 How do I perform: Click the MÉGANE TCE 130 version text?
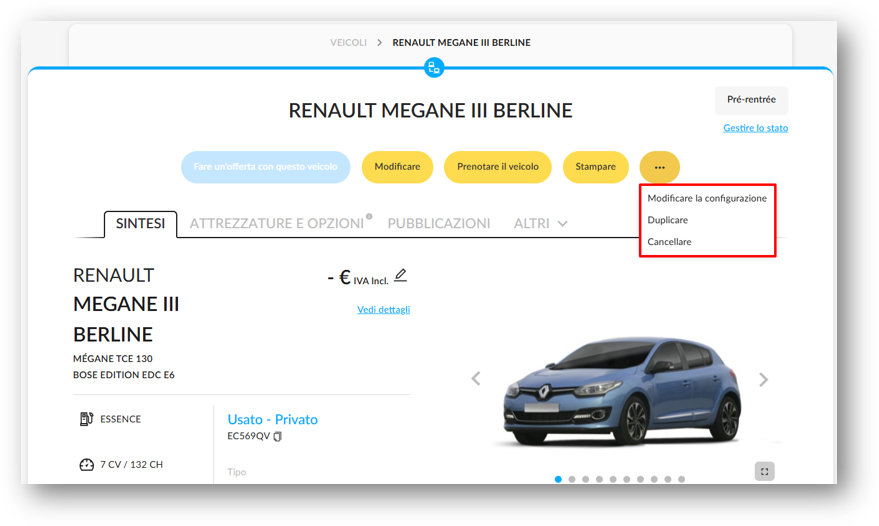pyautogui.click(x=113, y=358)
